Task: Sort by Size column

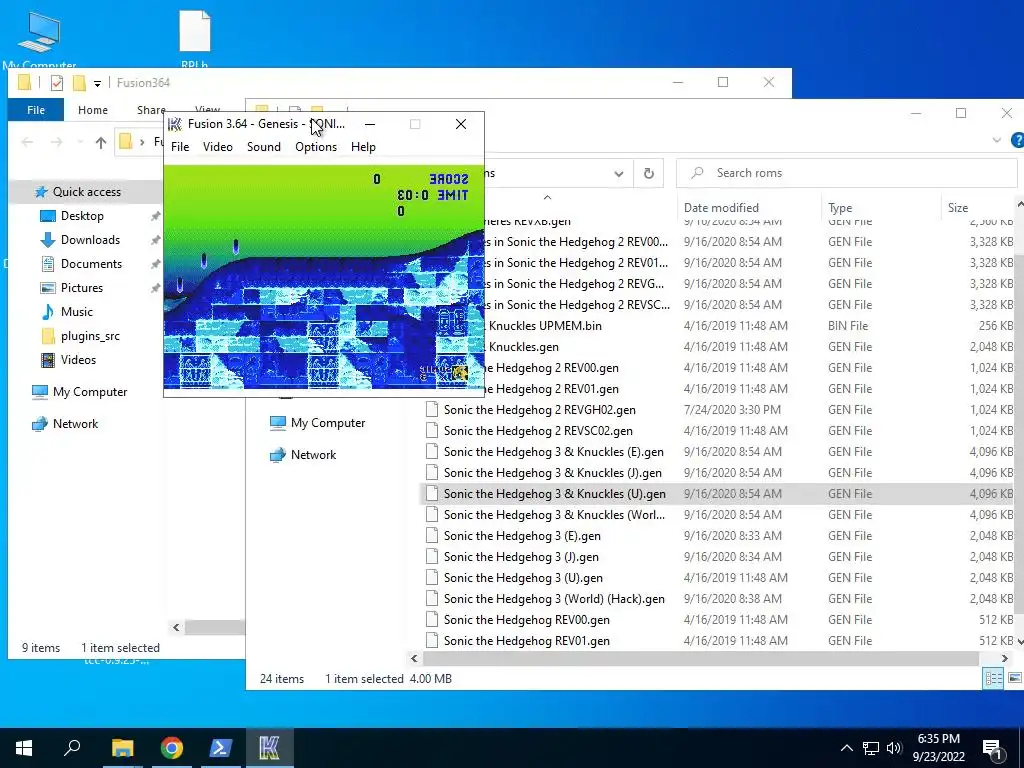Action: point(958,208)
